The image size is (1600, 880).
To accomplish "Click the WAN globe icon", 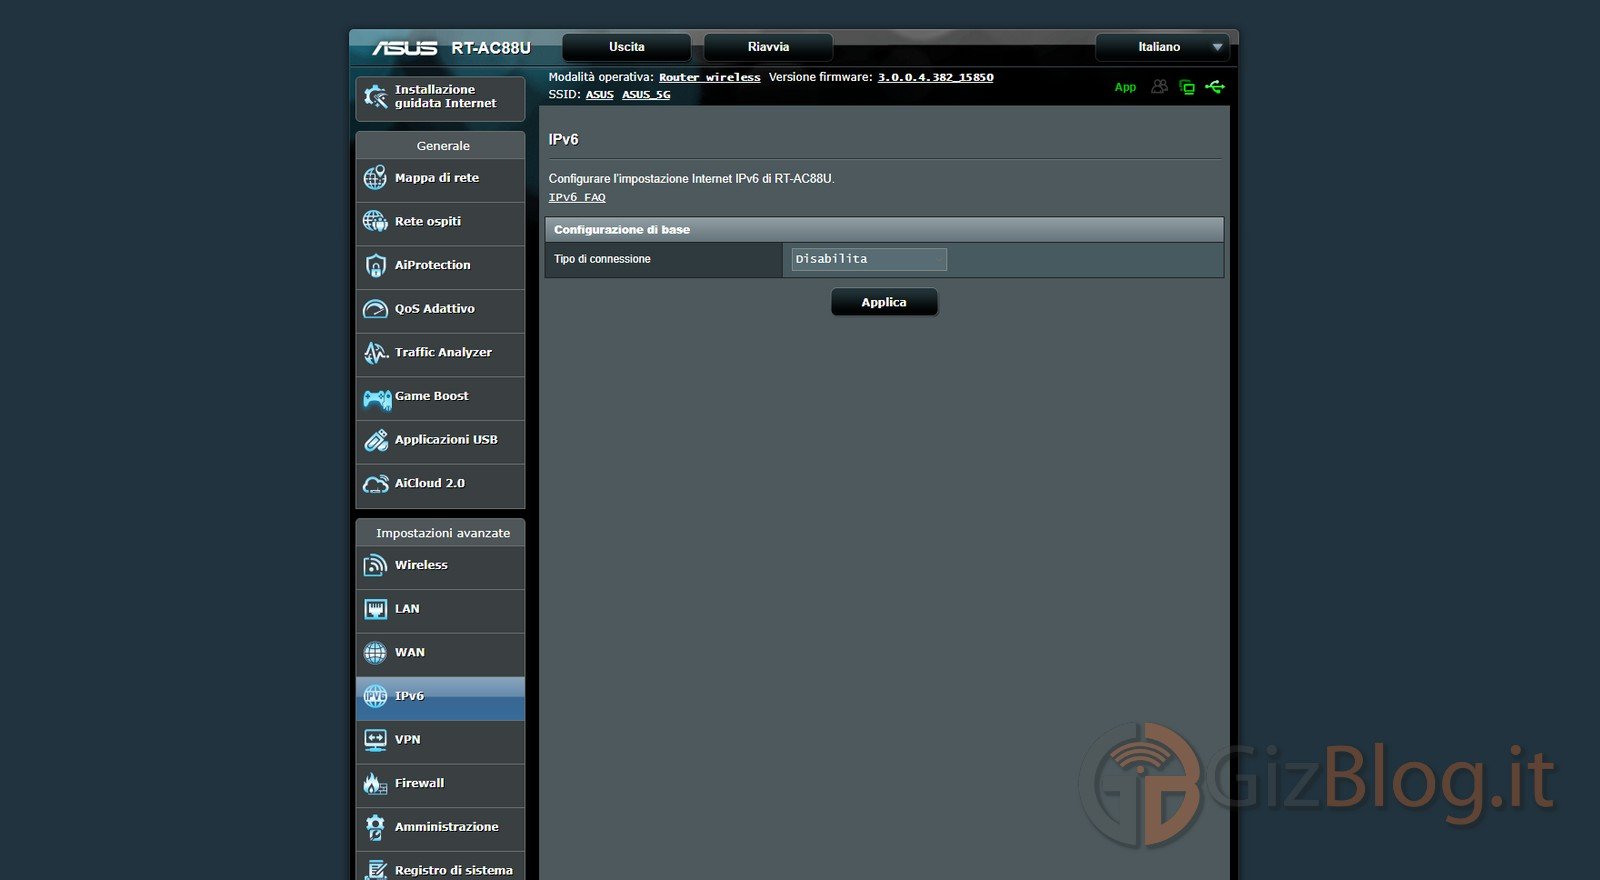I will pos(375,653).
